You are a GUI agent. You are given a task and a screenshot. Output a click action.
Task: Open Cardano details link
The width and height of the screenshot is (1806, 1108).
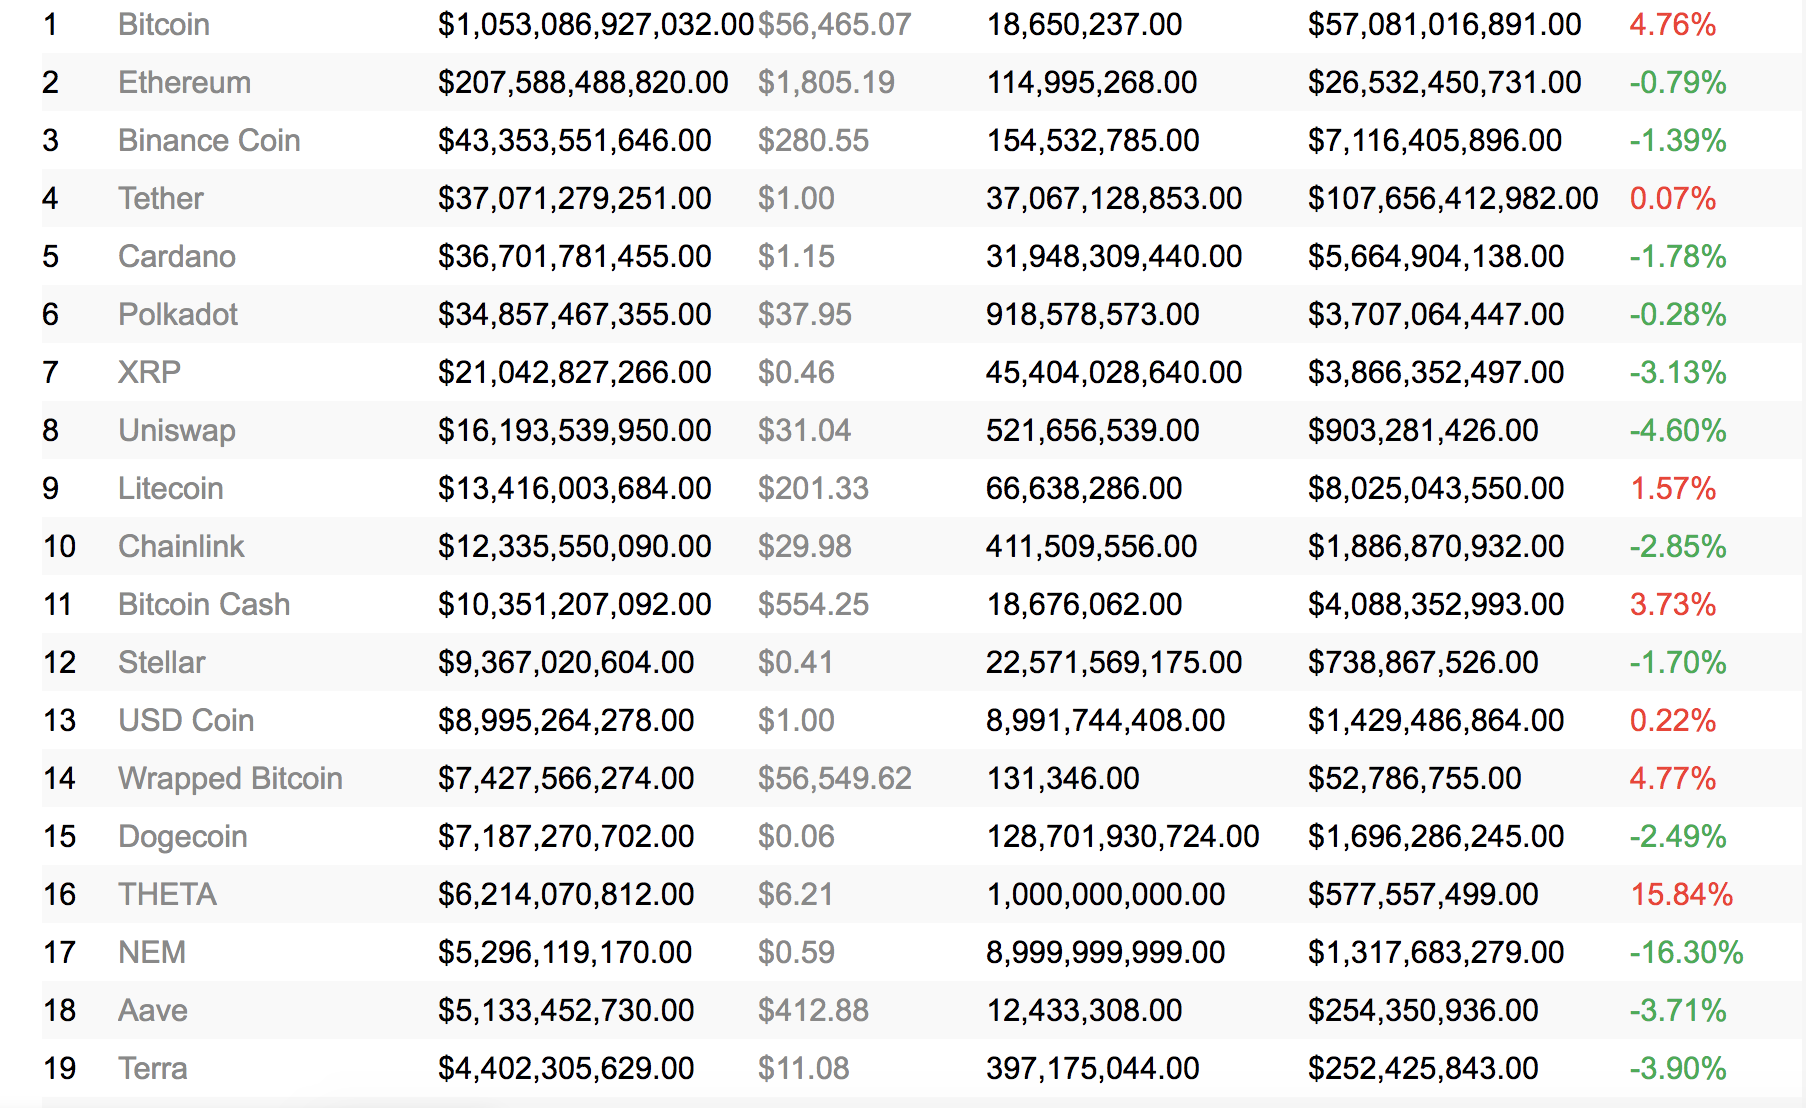coord(177,256)
